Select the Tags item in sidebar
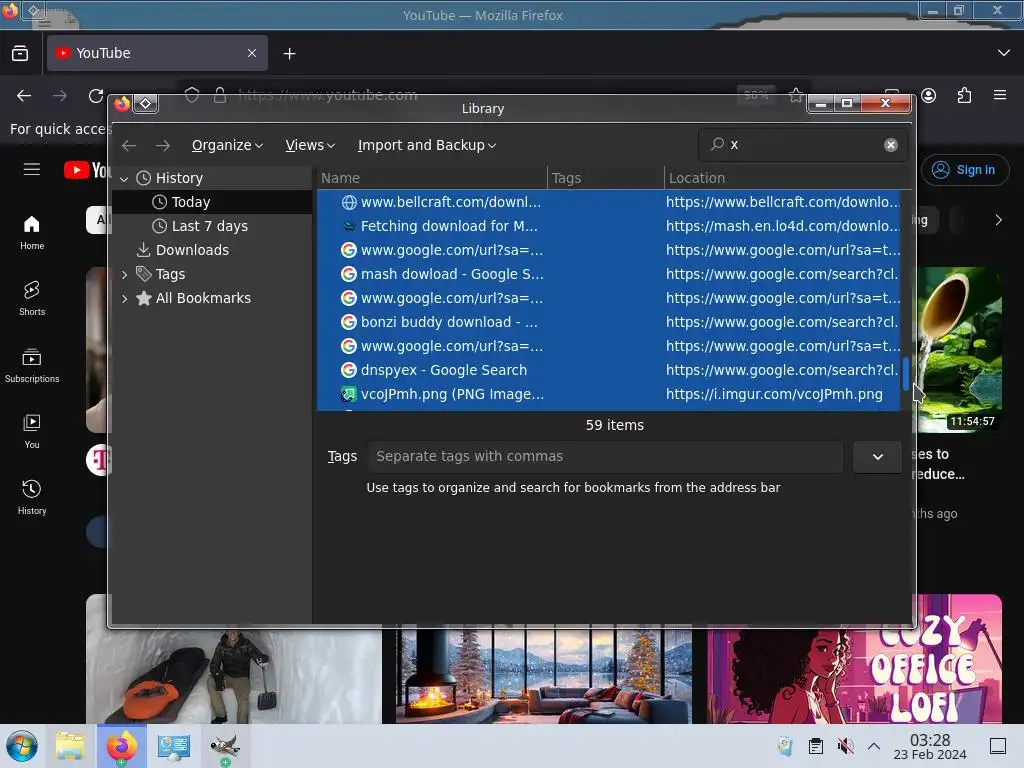This screenshot has height=768, width=1024. (x=212, y=274)
